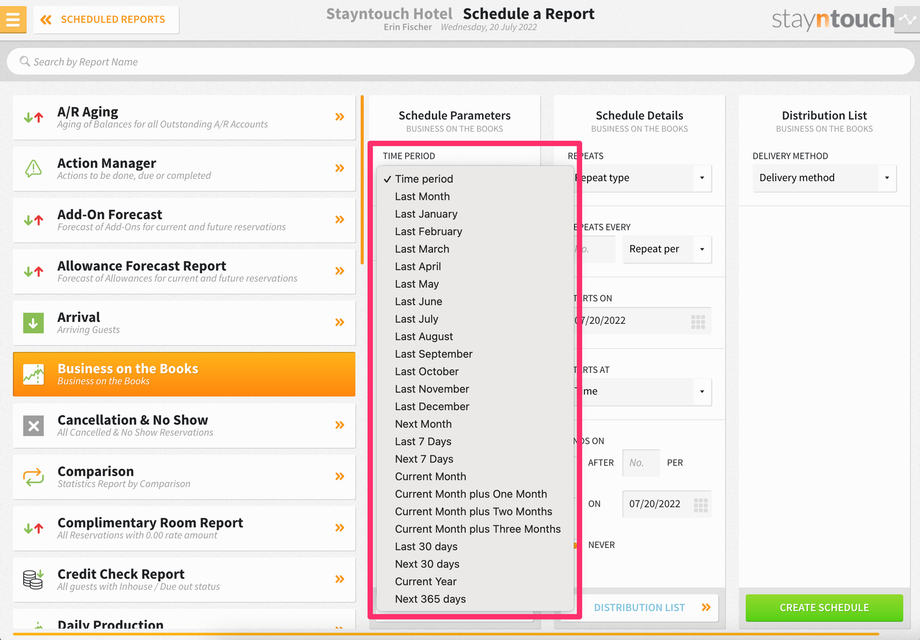Expand the Complimentary Room Report chevron
The image size is (920, 640).
(340, 527)
